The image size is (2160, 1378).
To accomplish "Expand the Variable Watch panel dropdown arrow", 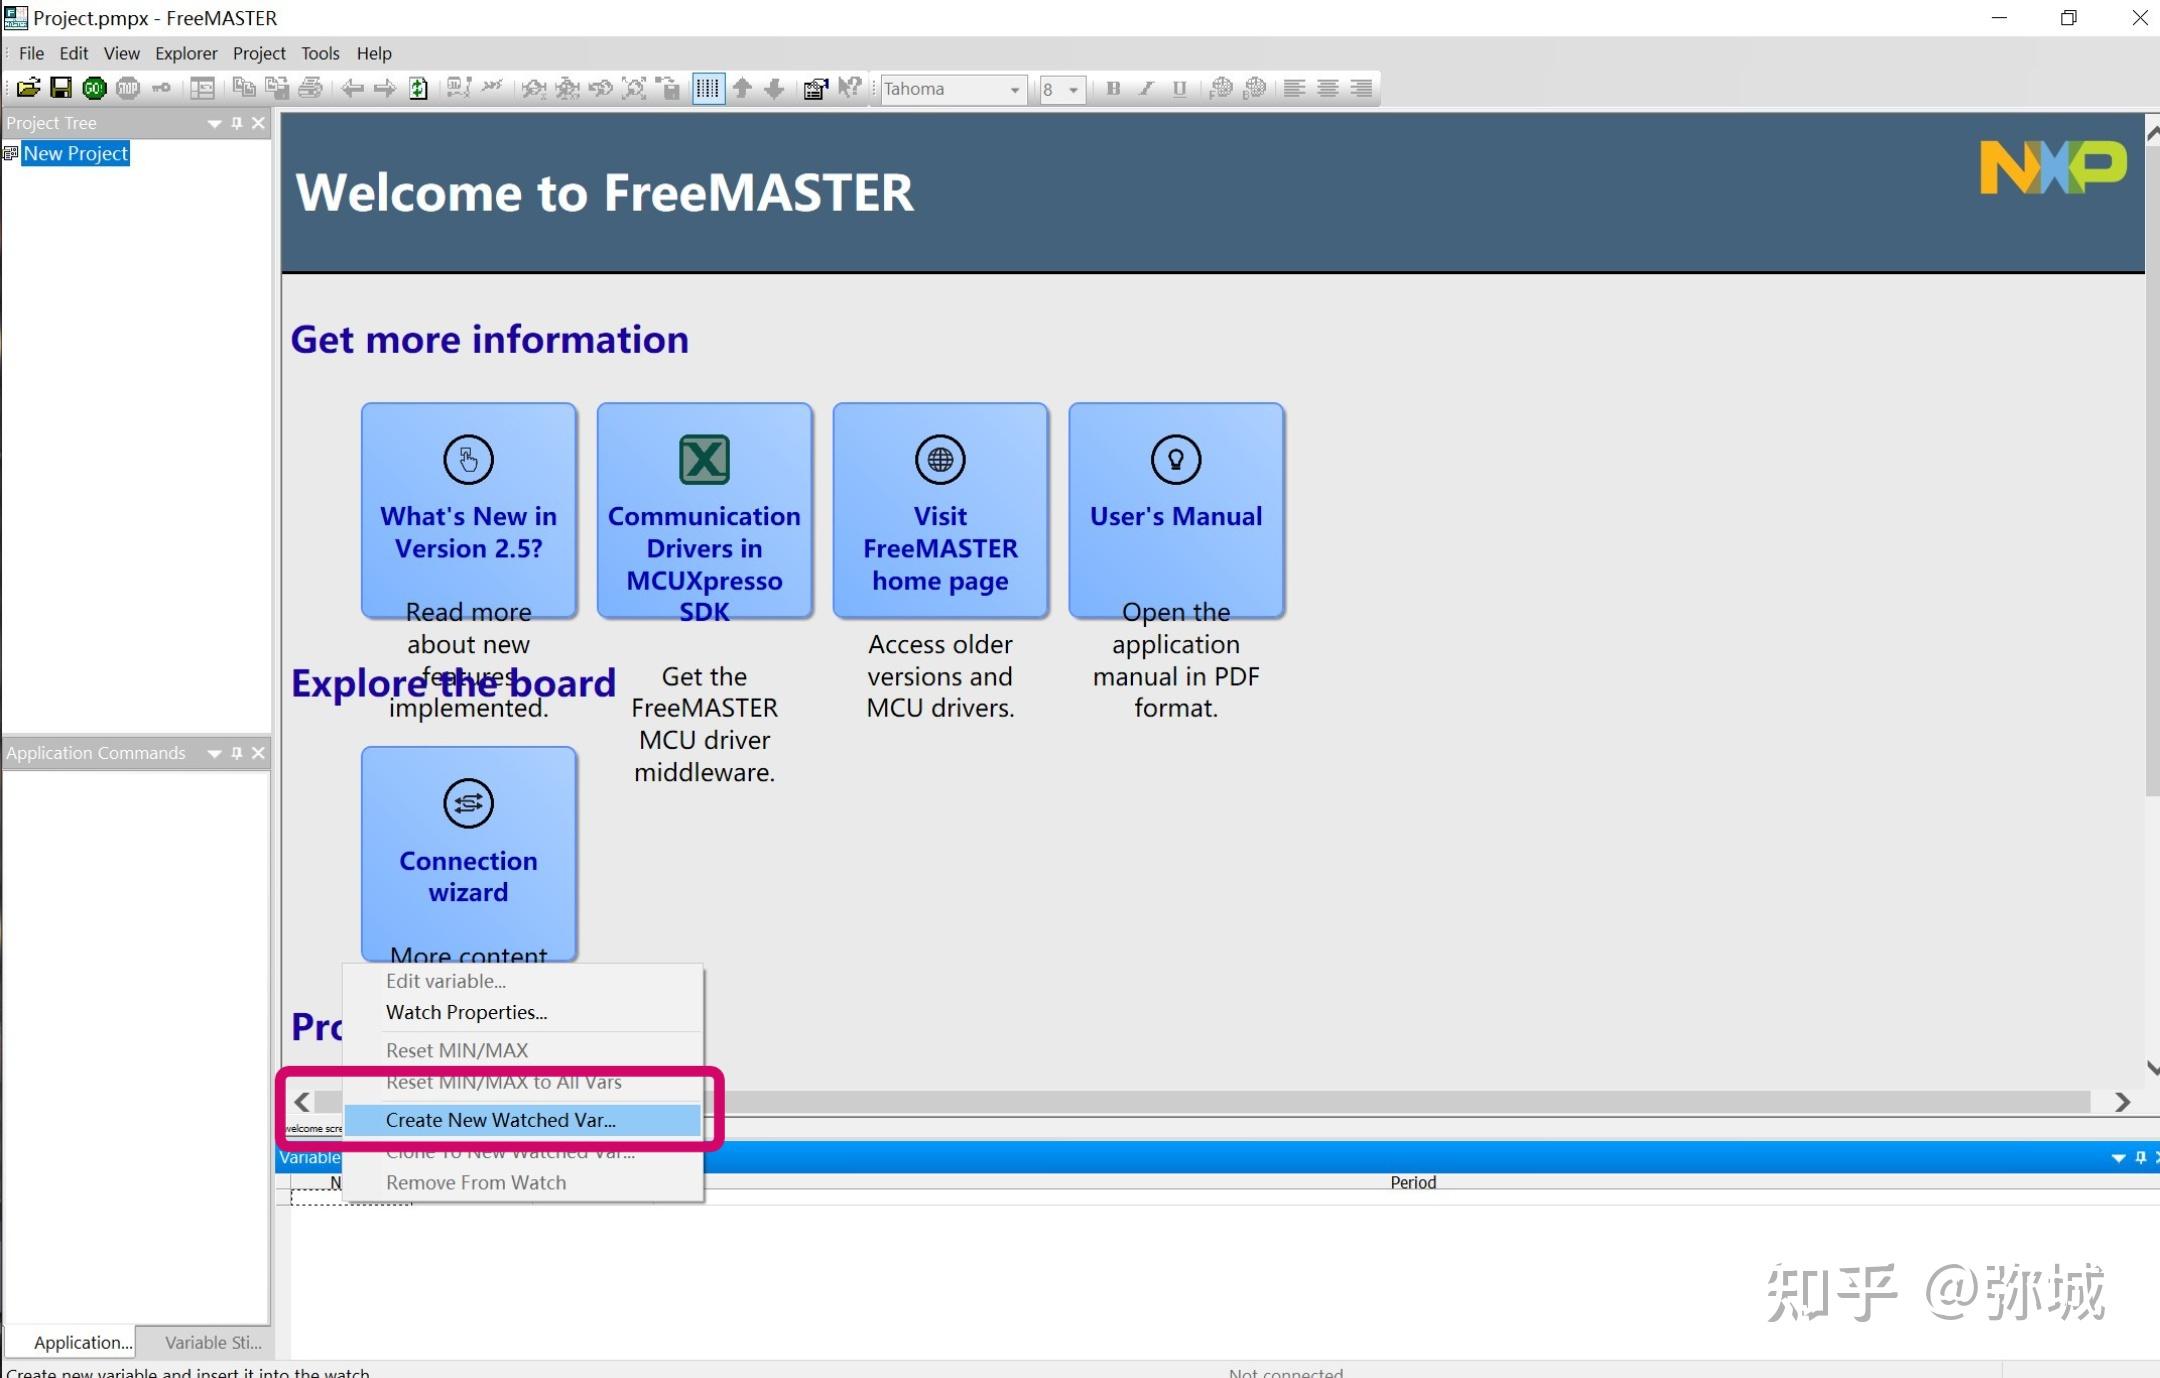I will 2119,1157.
